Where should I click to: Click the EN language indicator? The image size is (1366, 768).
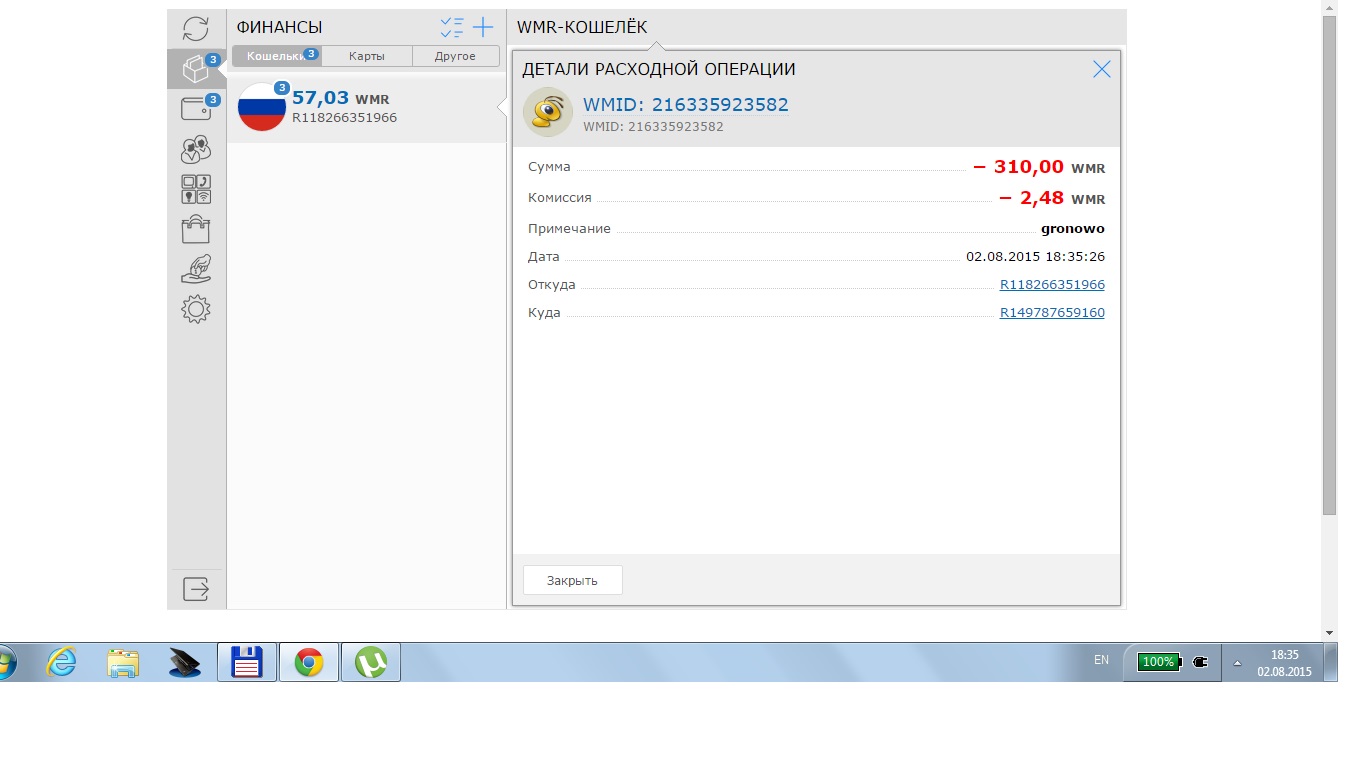point(1101,660)
